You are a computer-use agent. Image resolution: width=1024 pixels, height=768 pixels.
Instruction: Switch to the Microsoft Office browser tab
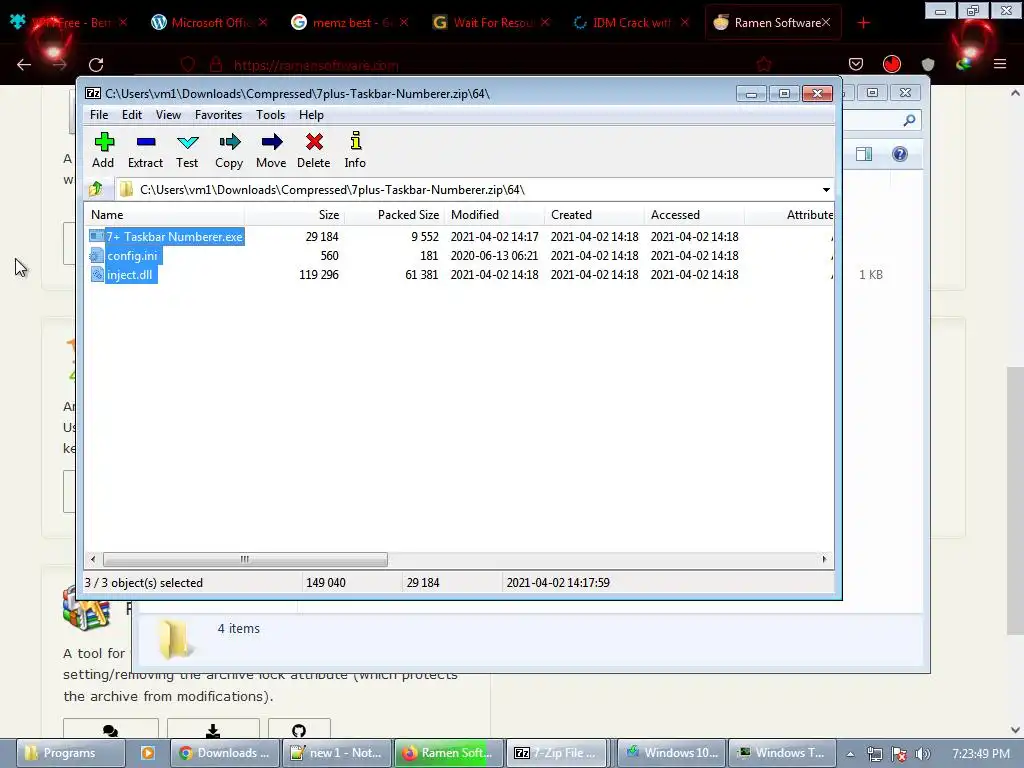209,23
